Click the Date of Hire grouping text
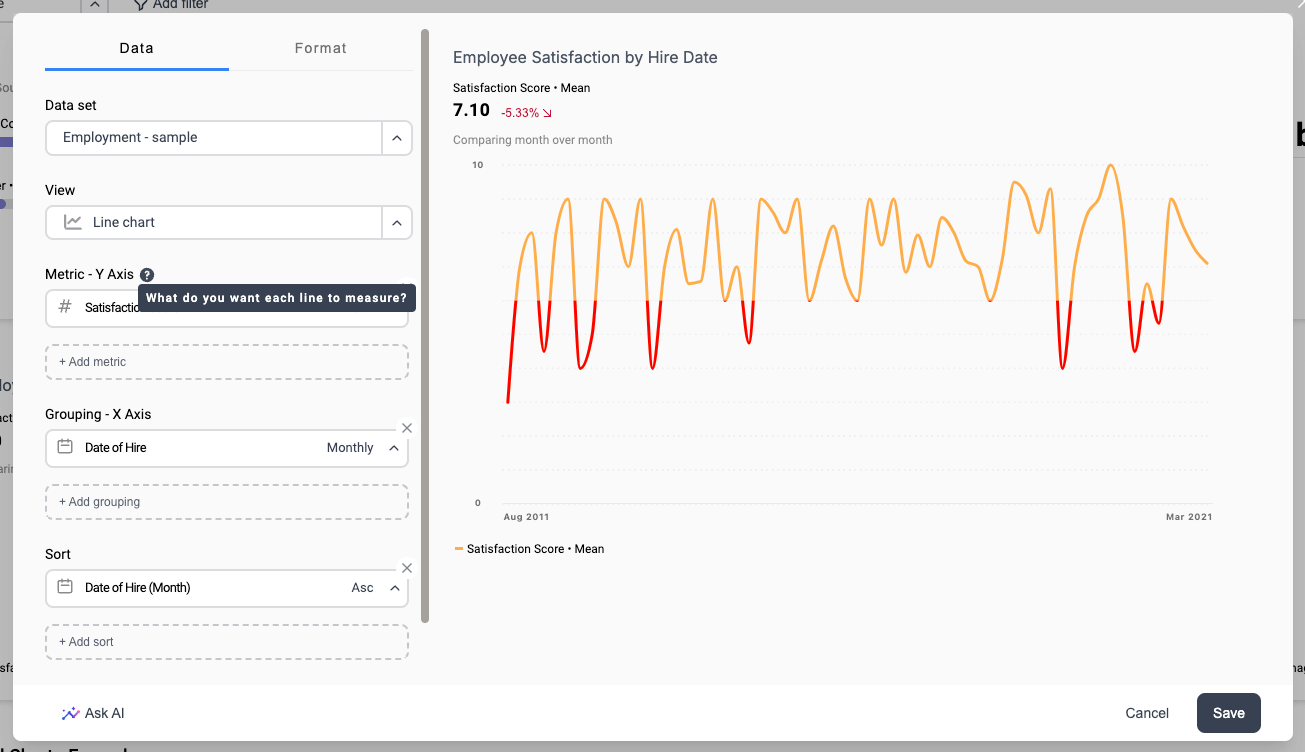 point(115,448)
